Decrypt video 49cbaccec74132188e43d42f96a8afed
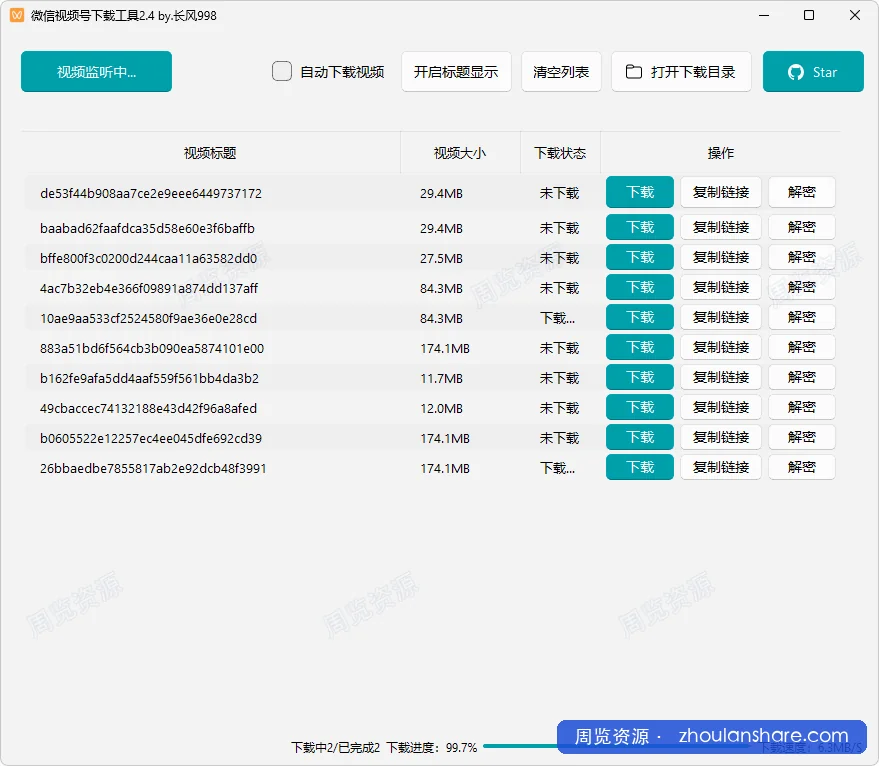The height and width of the screenshot is (766, 879). (x=802, y=407)
